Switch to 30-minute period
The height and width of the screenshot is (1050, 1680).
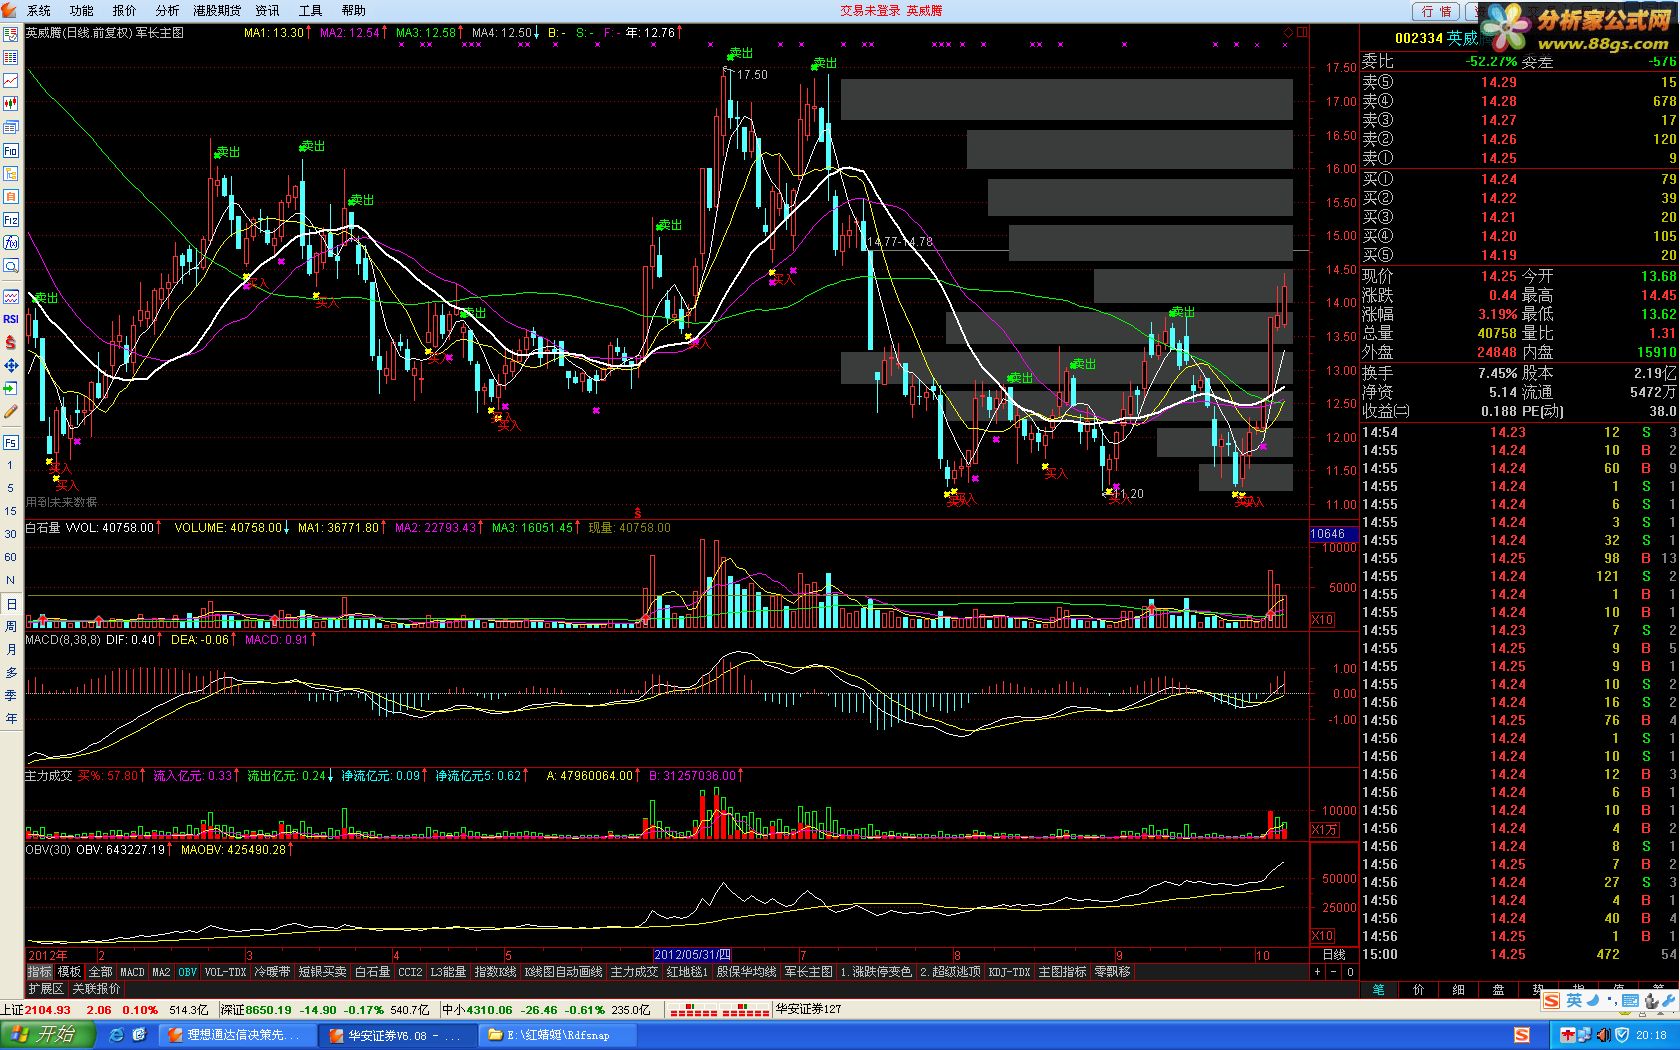pyautogui.click(x=11, y=534)
